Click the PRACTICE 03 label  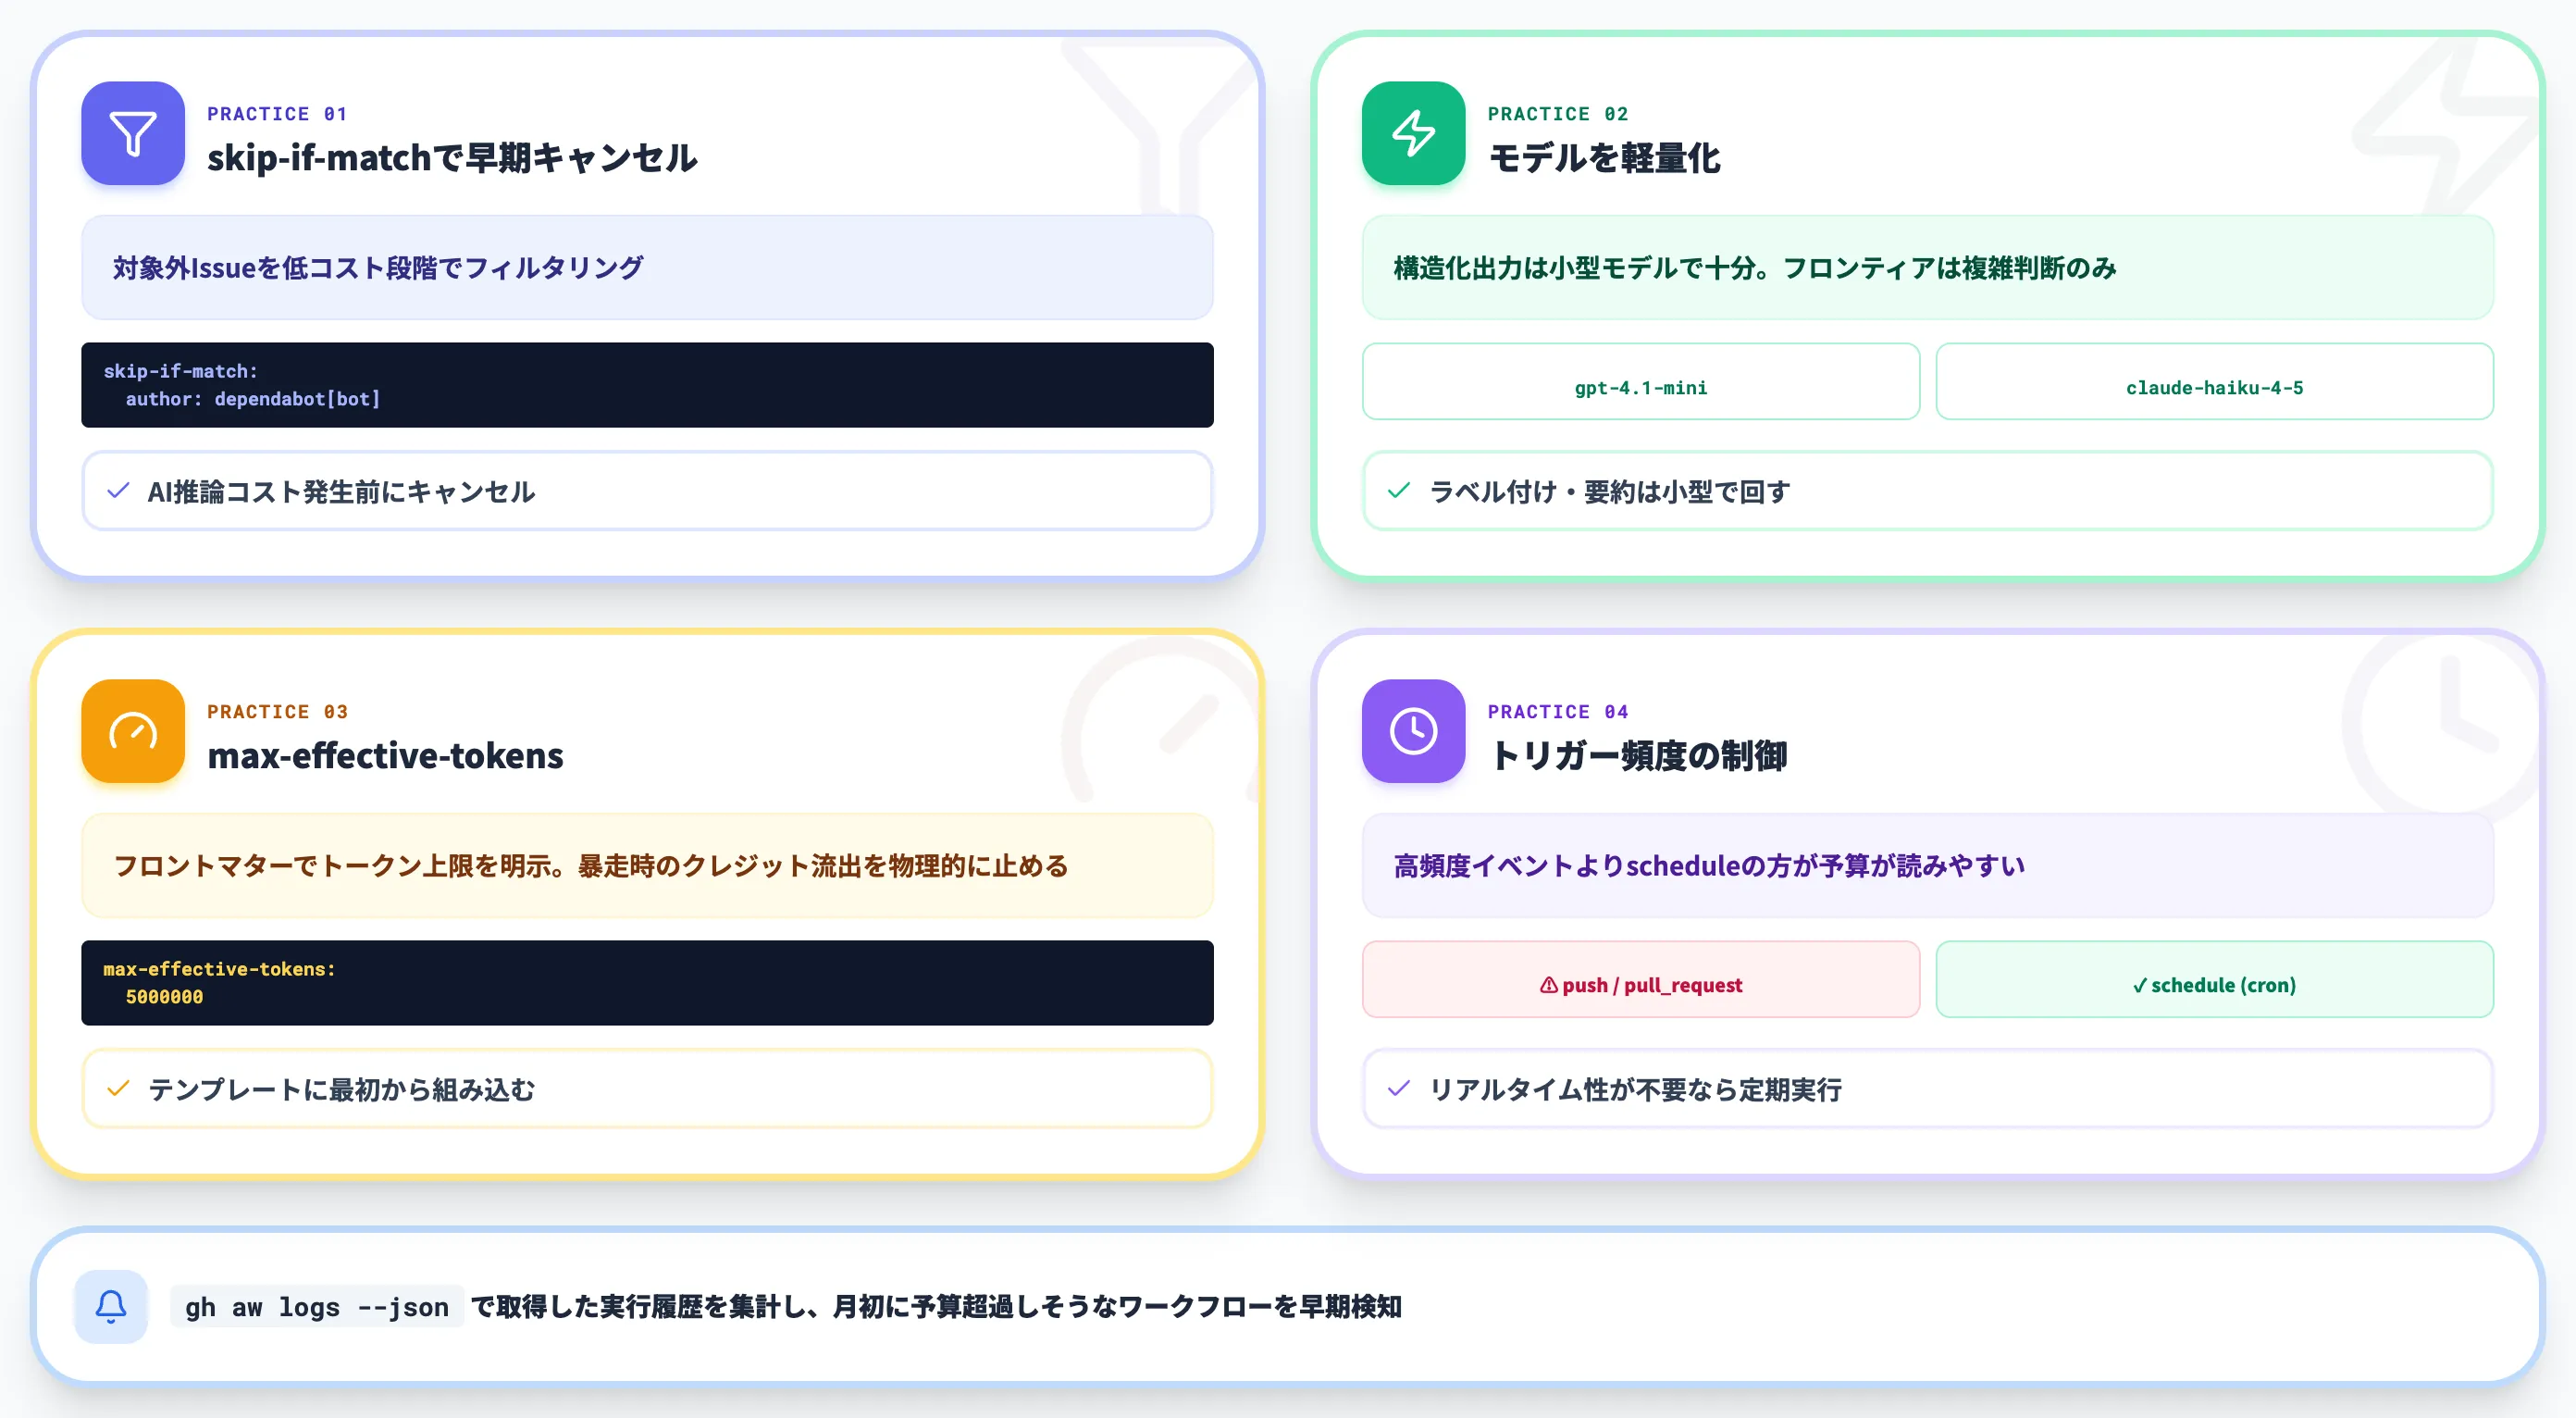(x=277, y=712)
